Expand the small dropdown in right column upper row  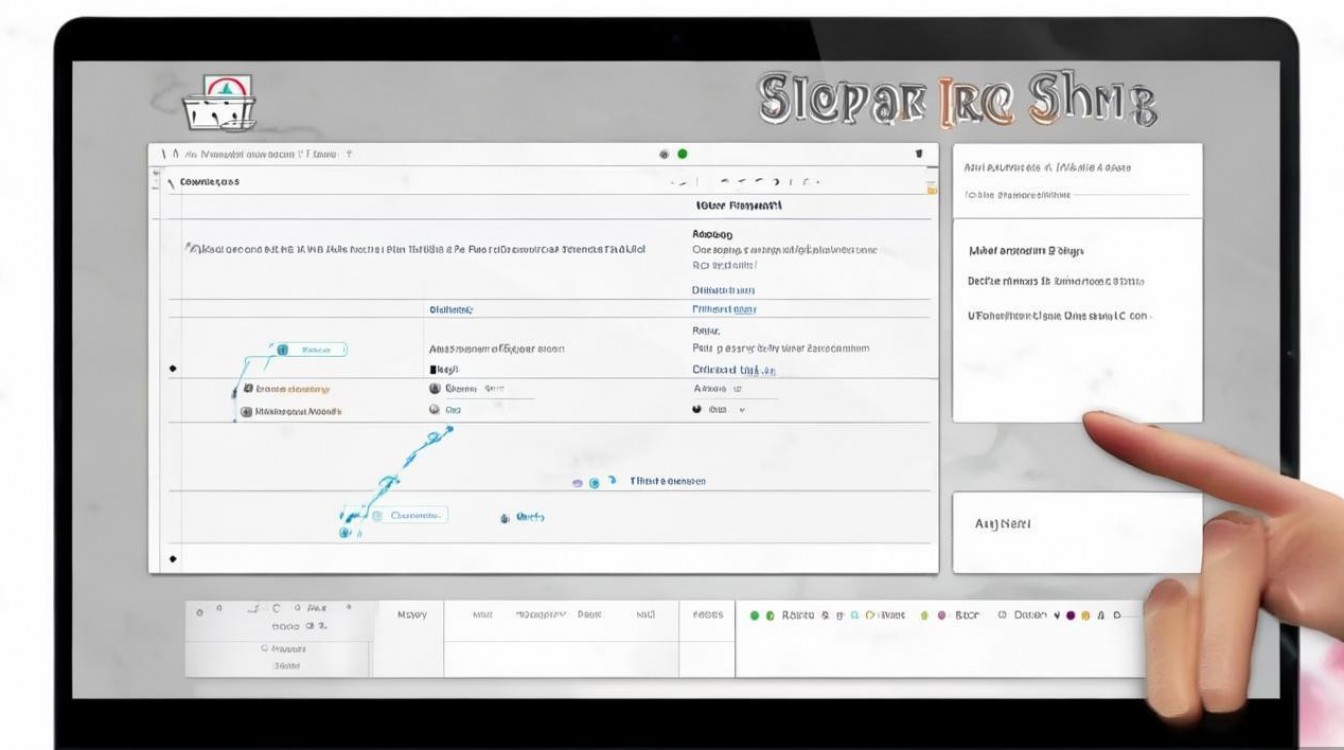pyautogui.click(x=737, y=388)
